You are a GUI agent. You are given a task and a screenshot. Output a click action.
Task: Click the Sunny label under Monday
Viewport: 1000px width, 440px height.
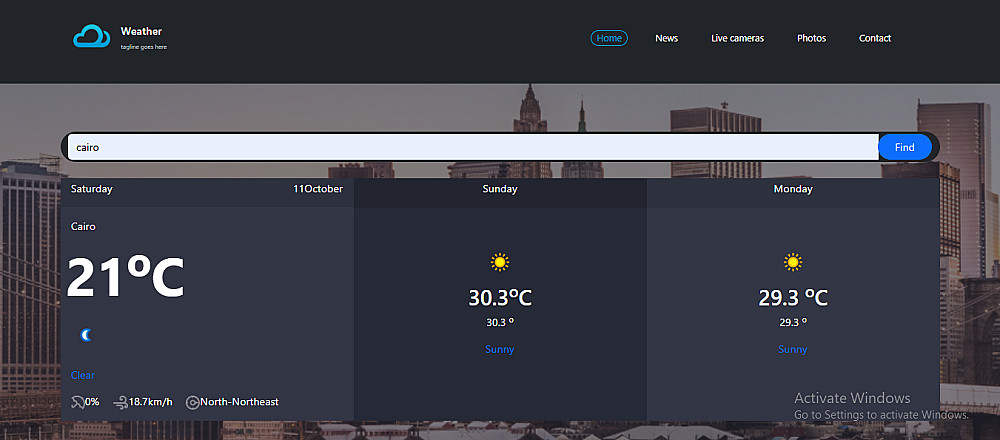(793, 349)
